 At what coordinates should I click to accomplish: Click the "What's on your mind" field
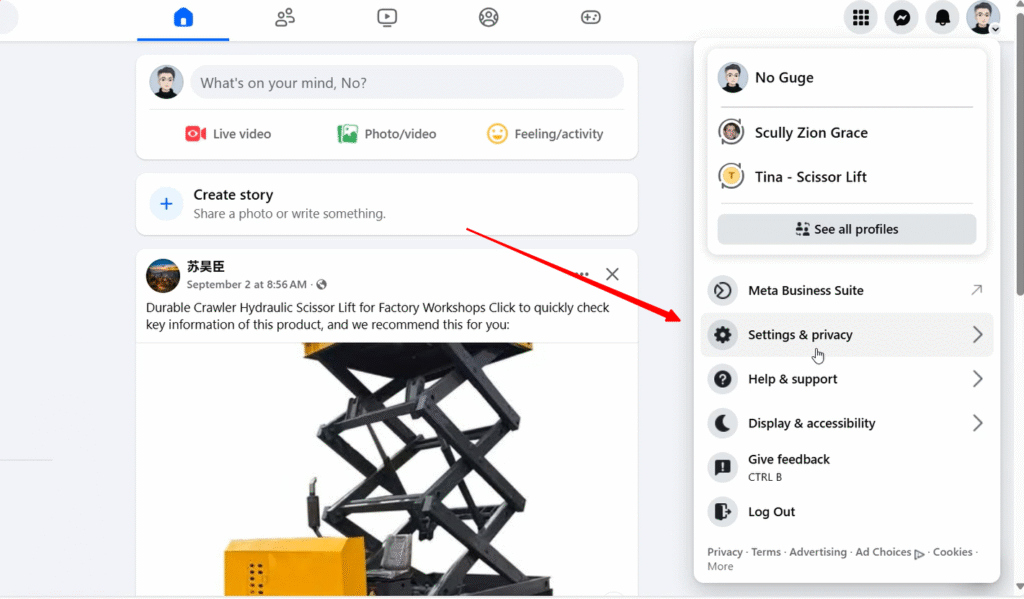point(406,83)
